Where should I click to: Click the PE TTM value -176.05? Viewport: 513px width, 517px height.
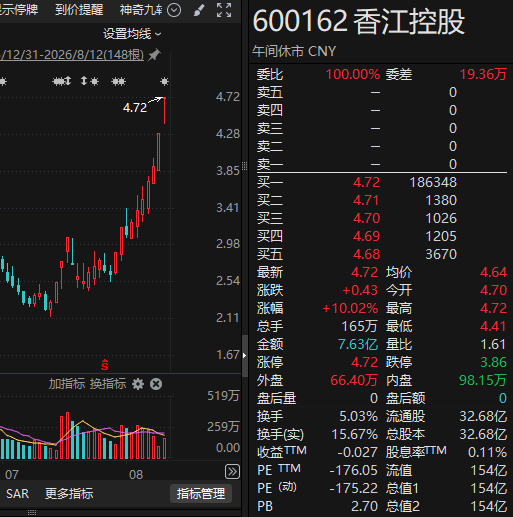pyautogui.click(x=353, y=470)
